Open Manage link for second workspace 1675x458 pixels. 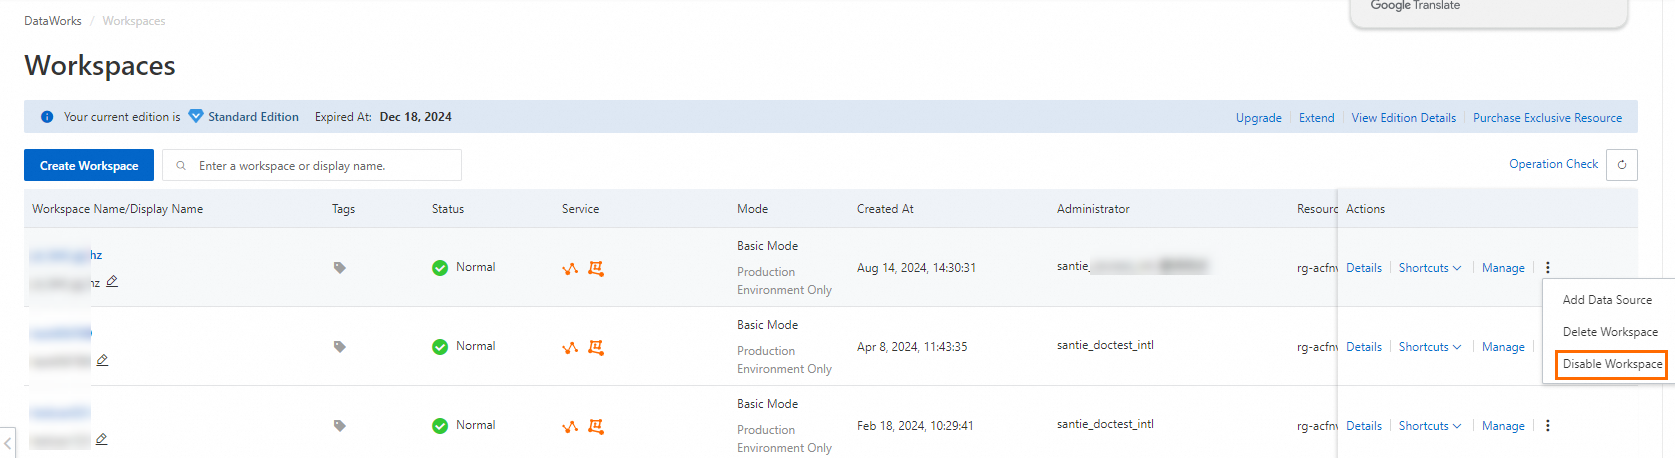1503,347
